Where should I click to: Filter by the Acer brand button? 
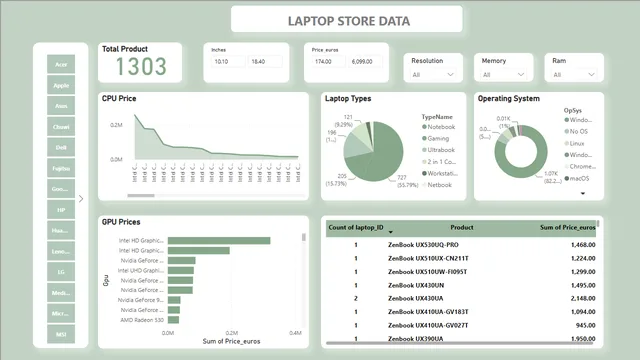click(61, 64)
